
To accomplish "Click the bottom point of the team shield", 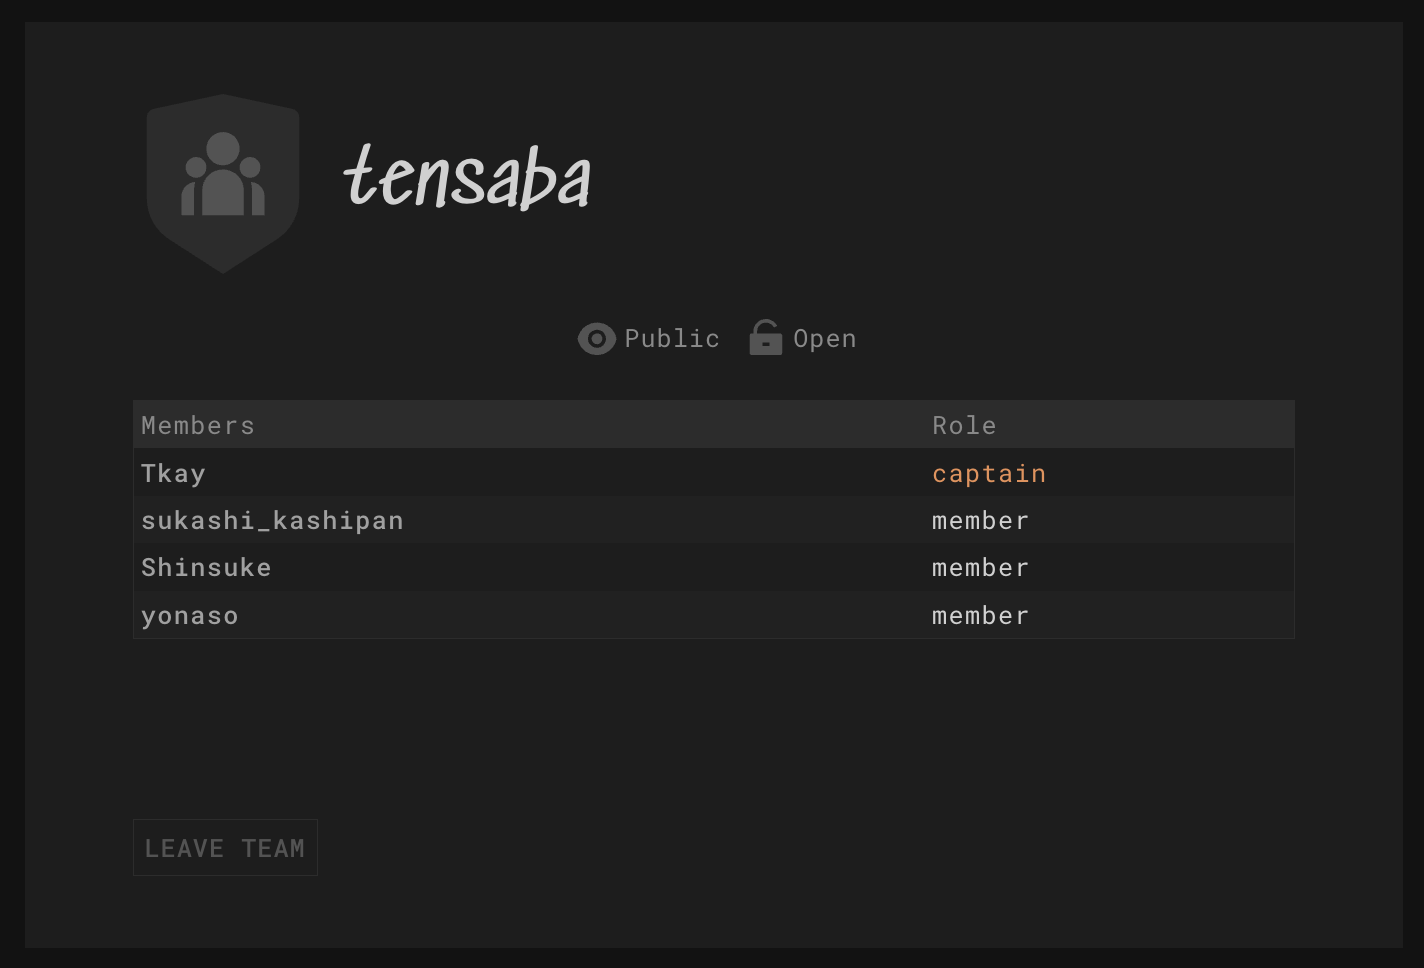I will coord(223,264).
